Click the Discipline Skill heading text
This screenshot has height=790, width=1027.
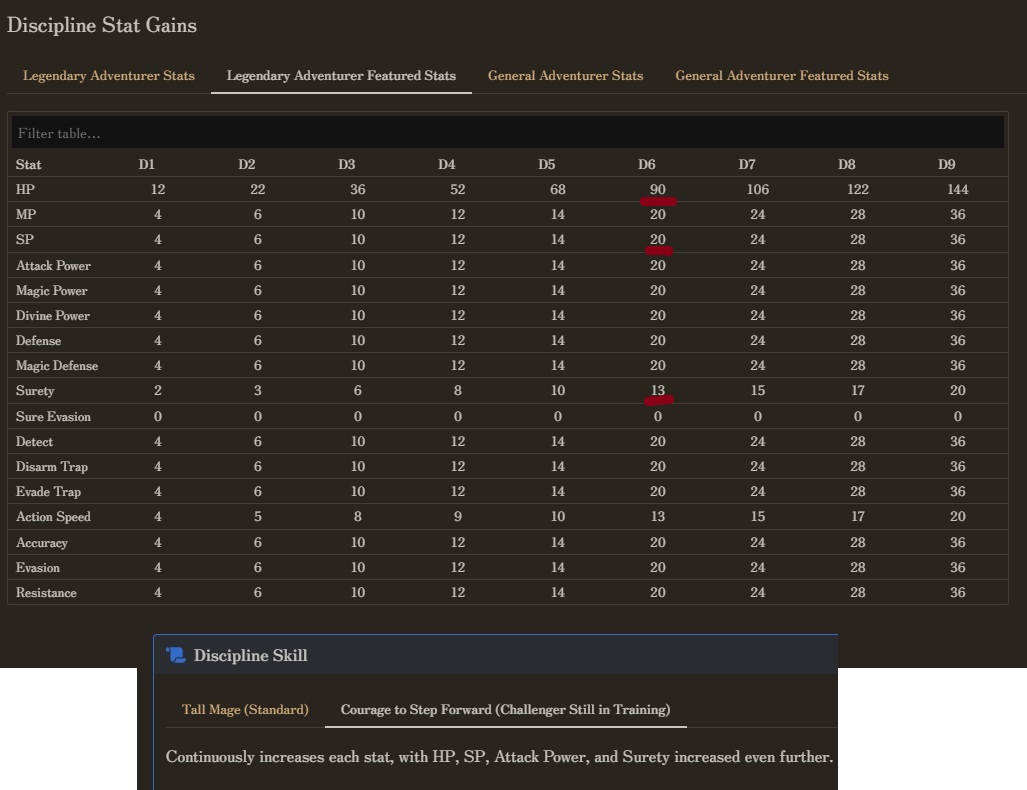(250, 655)
